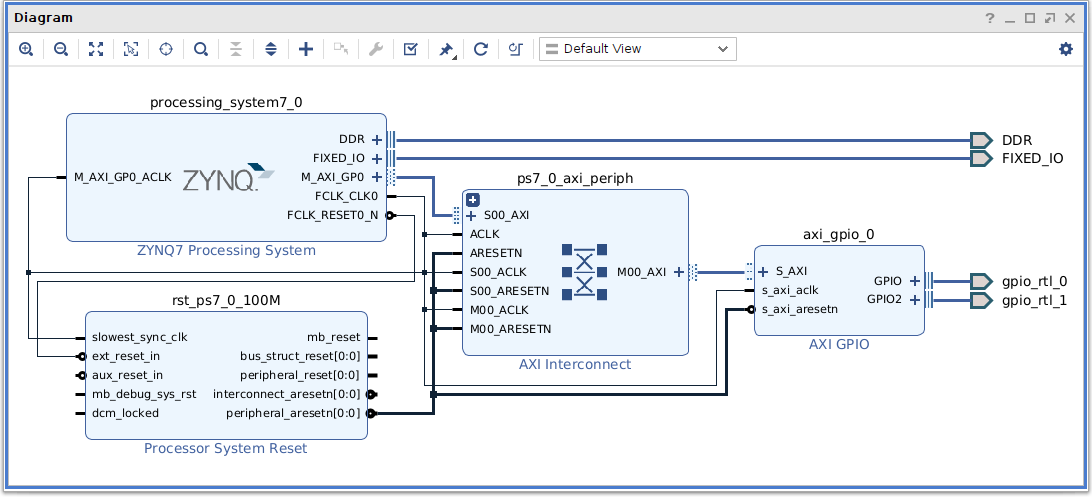Add an IP with the plus icon

click(x=306, y=49)
